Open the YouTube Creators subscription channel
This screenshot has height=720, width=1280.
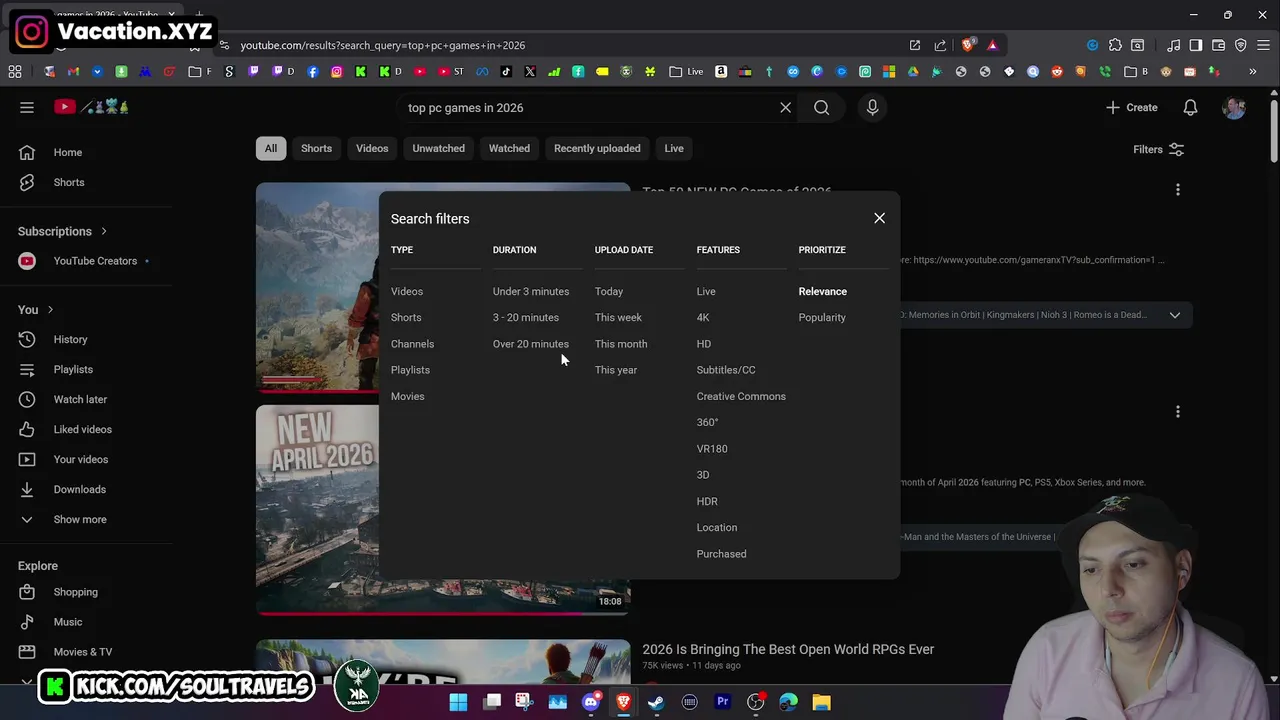pos(95,261)
